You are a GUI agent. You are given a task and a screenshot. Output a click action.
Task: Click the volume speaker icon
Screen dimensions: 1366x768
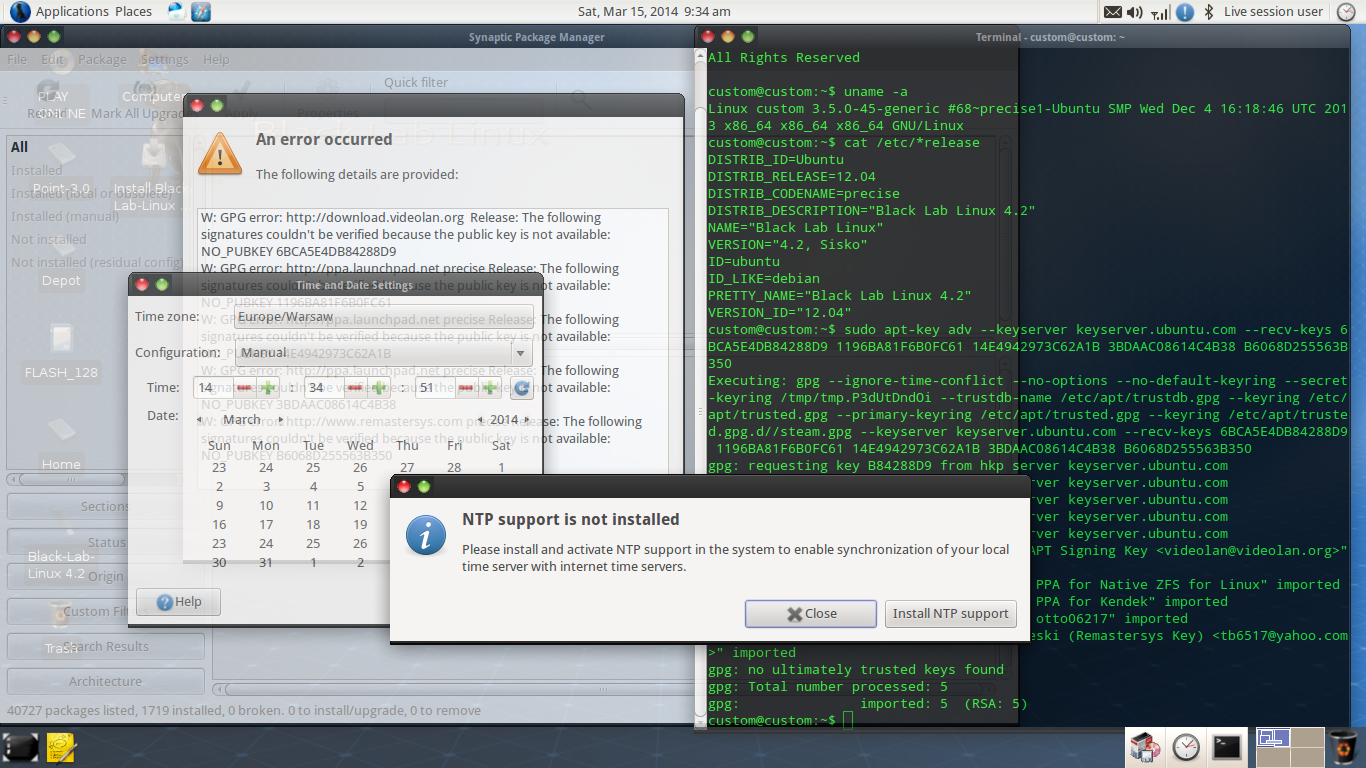[1135, 12]
